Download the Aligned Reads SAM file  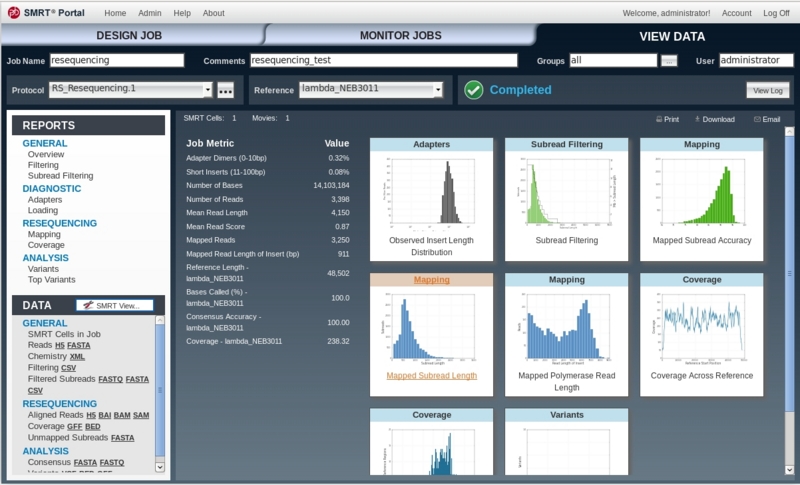point(141,415)
